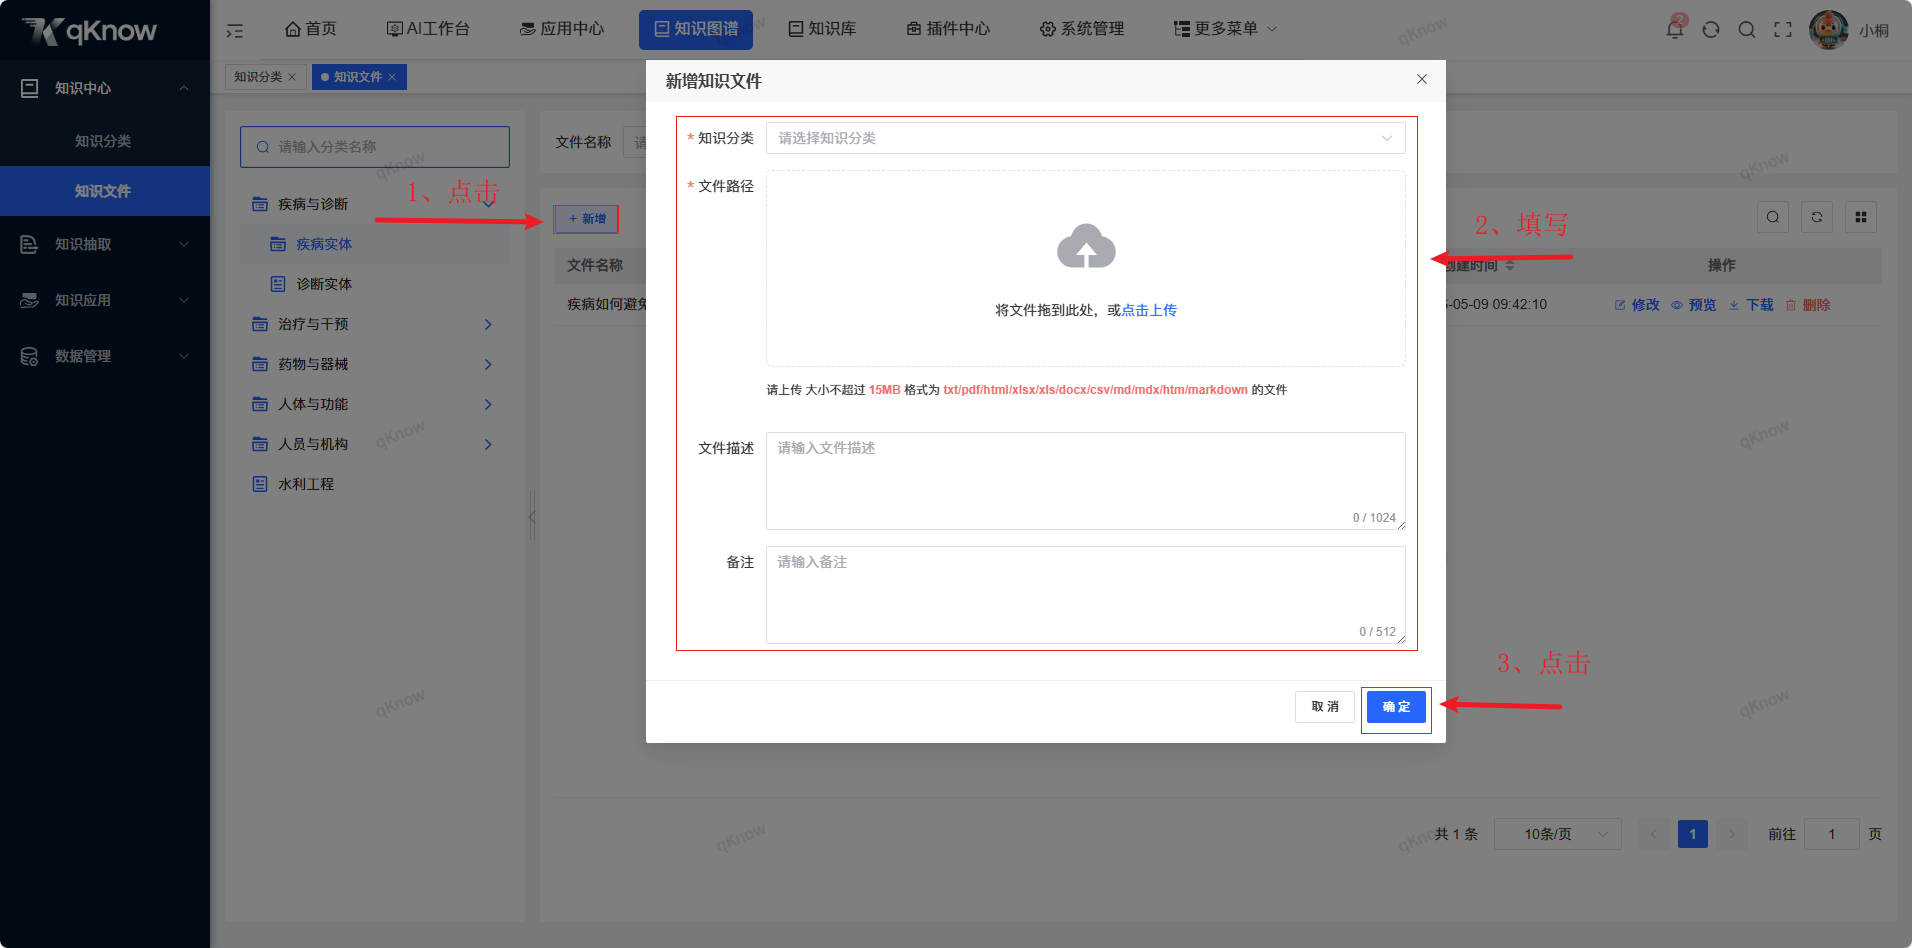Click the 取消 button

[x=1325, y=707]
